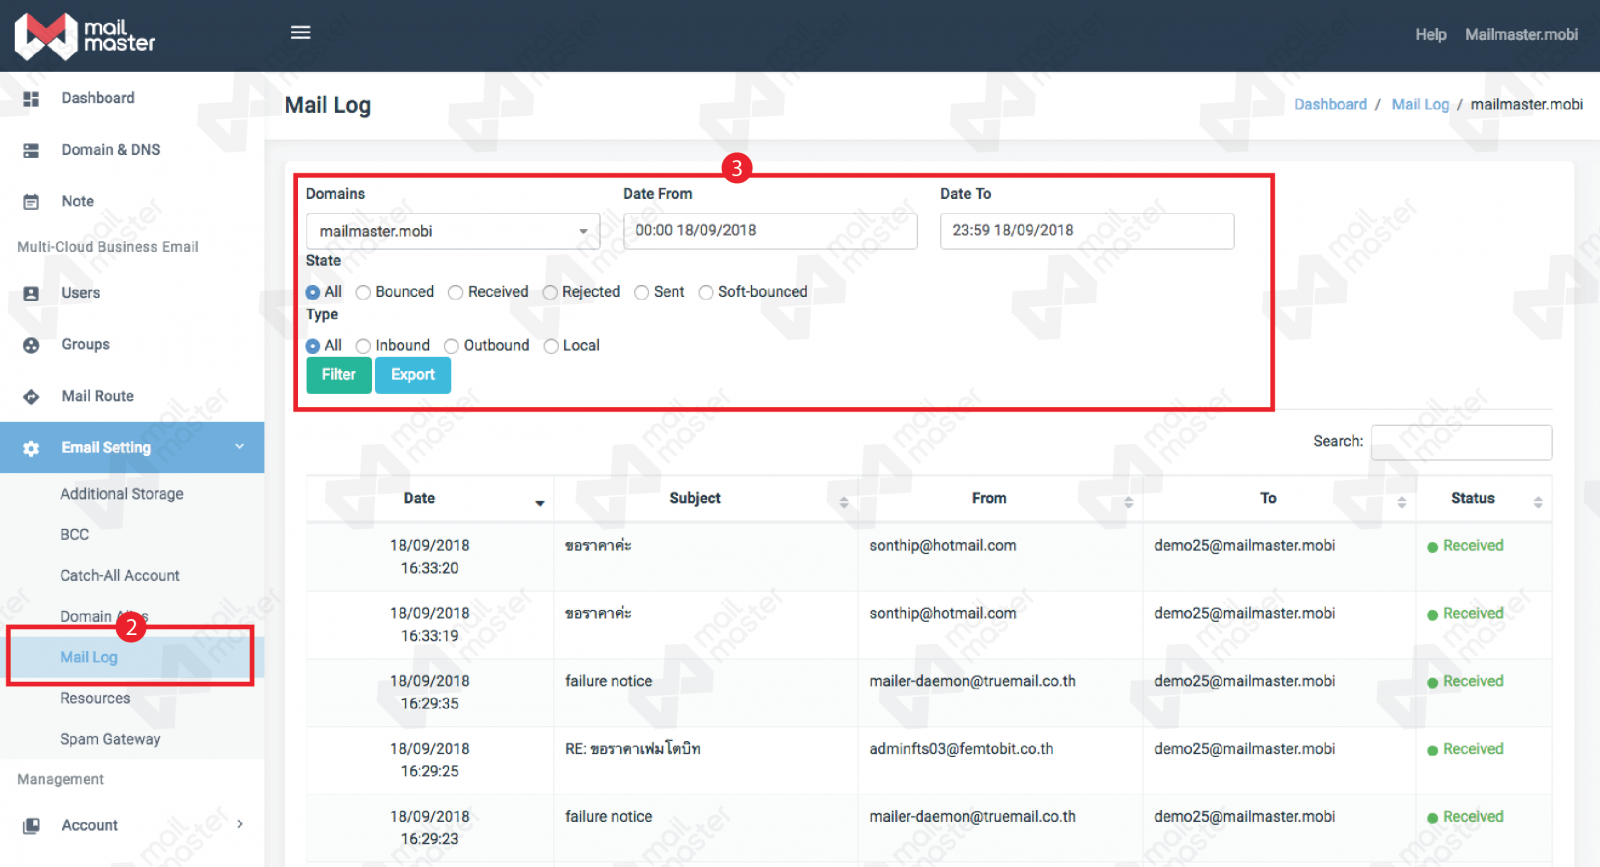Select the Inbound type radio button
The width and height of the screenshot is (1600, 867).
pyautogui.click(x=363, y=346)
